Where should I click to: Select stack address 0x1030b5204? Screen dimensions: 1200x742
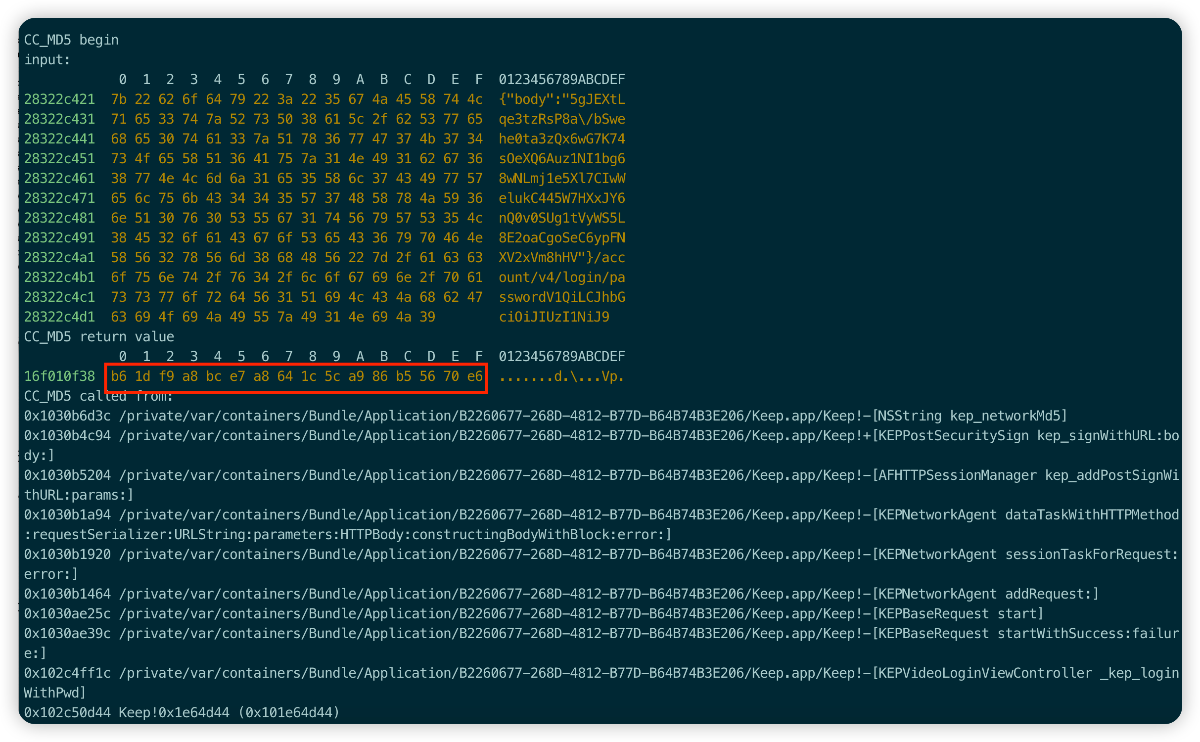pyautogui.click(x=67, y=476)
